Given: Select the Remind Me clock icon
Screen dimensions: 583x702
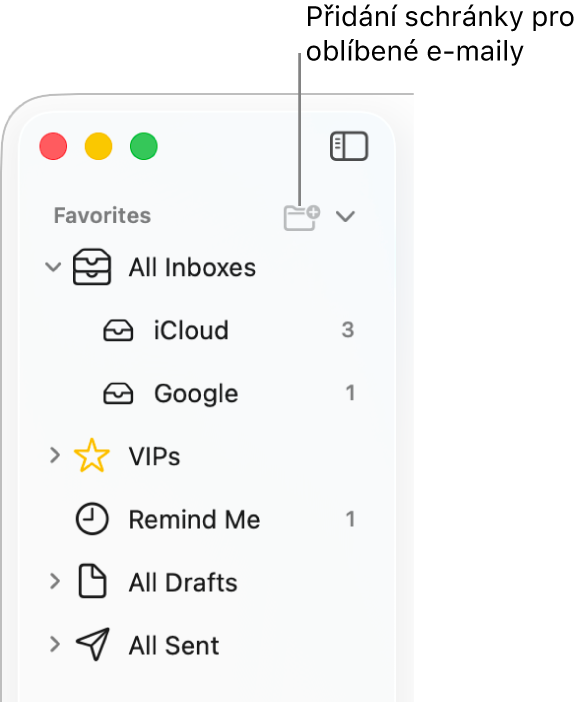Looking at the screenshot, I should (92, 519).
